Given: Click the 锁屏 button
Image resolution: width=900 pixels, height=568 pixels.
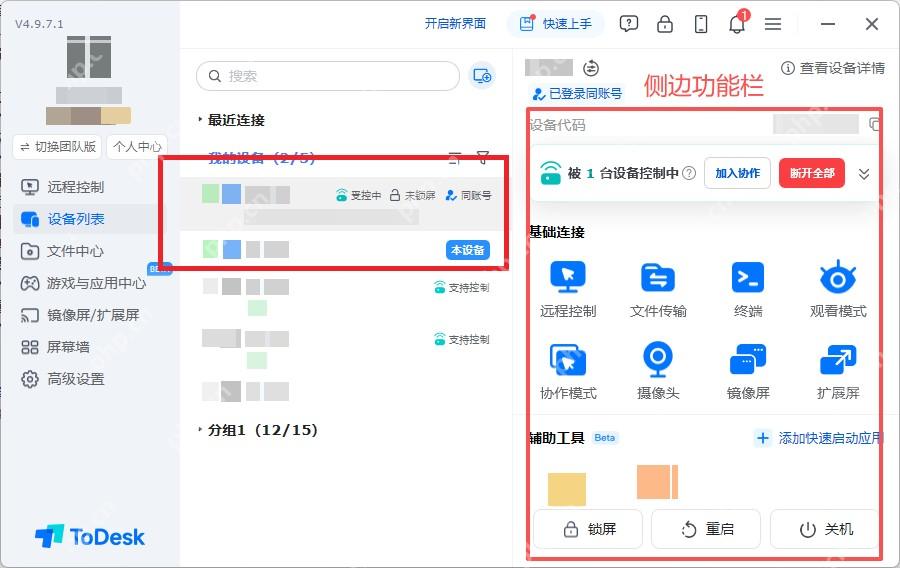Looking at the screenshot, I should point(588,529).
